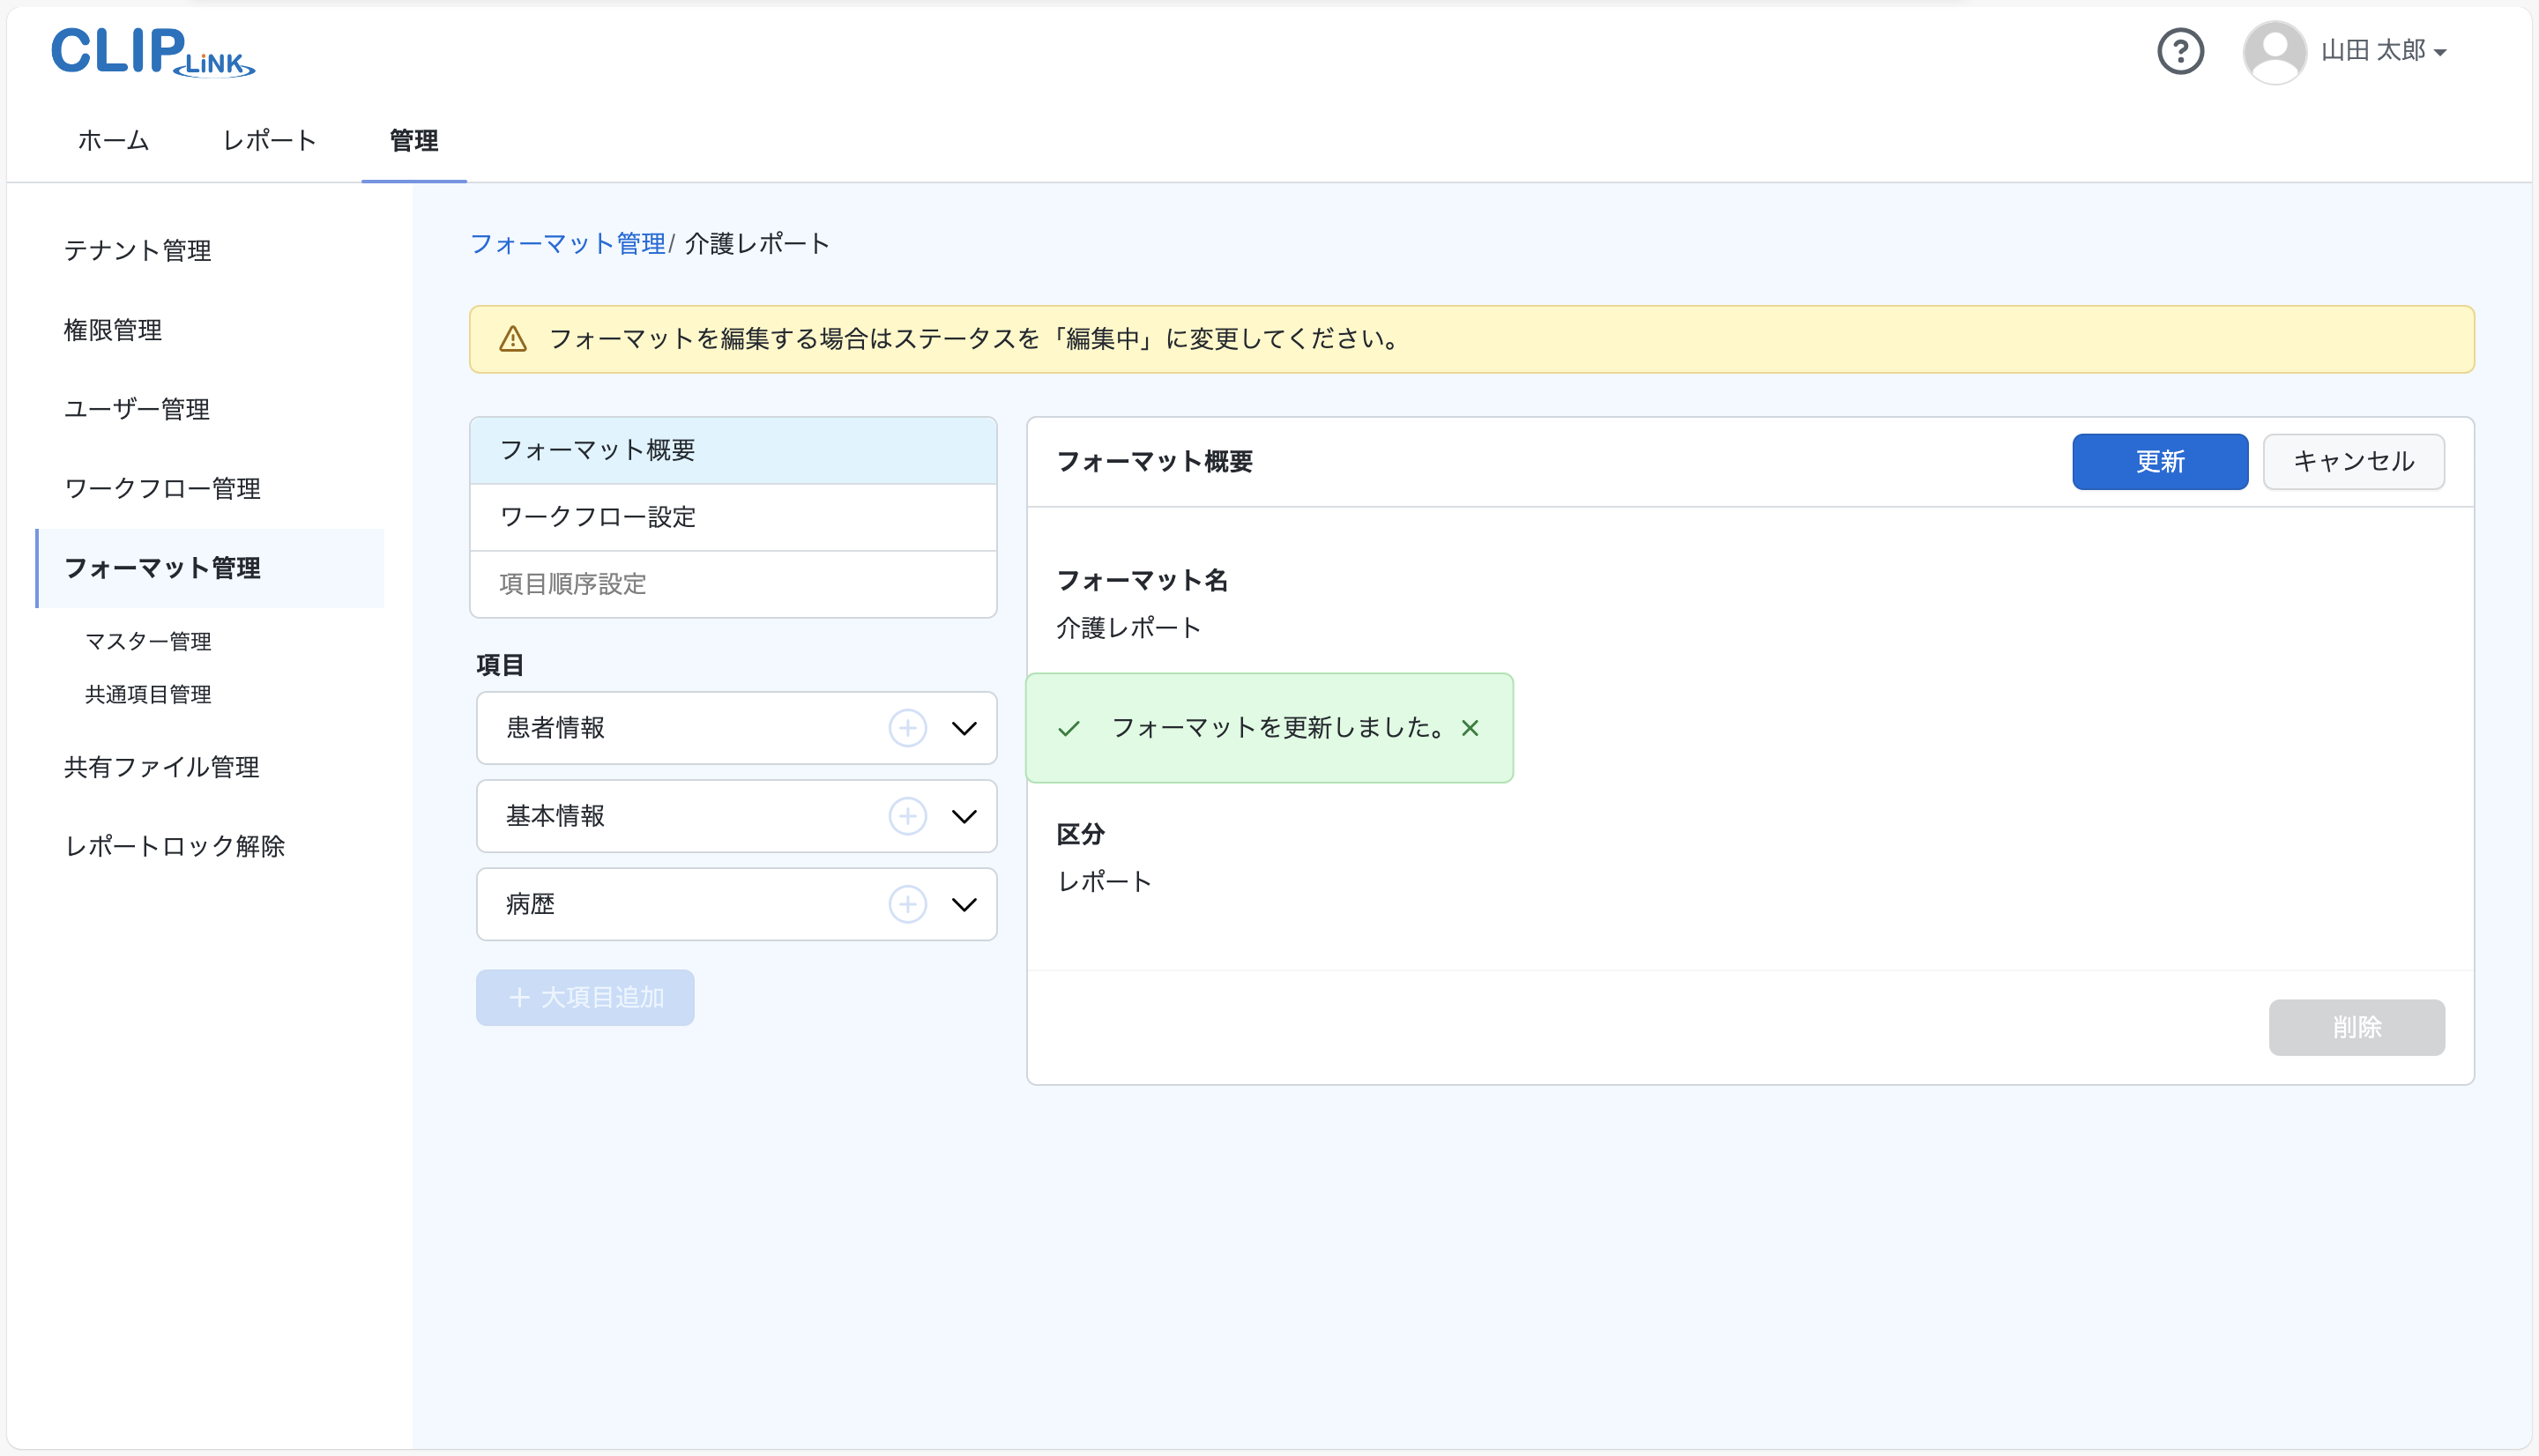Open マスター管理 in the sidebar
This screenshot has width=2539, height=1456.
click(148, 641)
